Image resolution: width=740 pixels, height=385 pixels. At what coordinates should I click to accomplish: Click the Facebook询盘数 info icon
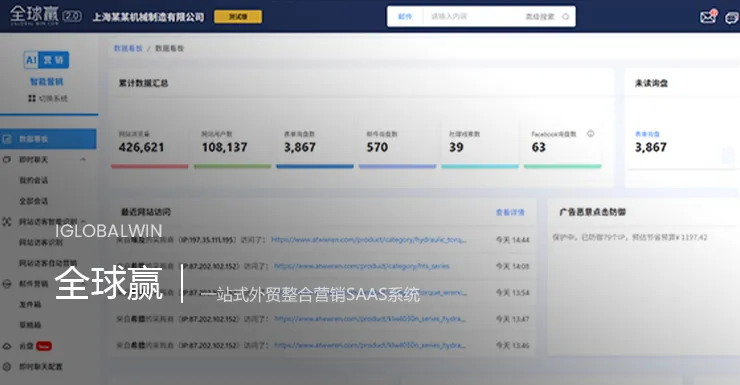pyautogui.click(x=590, y=134)
